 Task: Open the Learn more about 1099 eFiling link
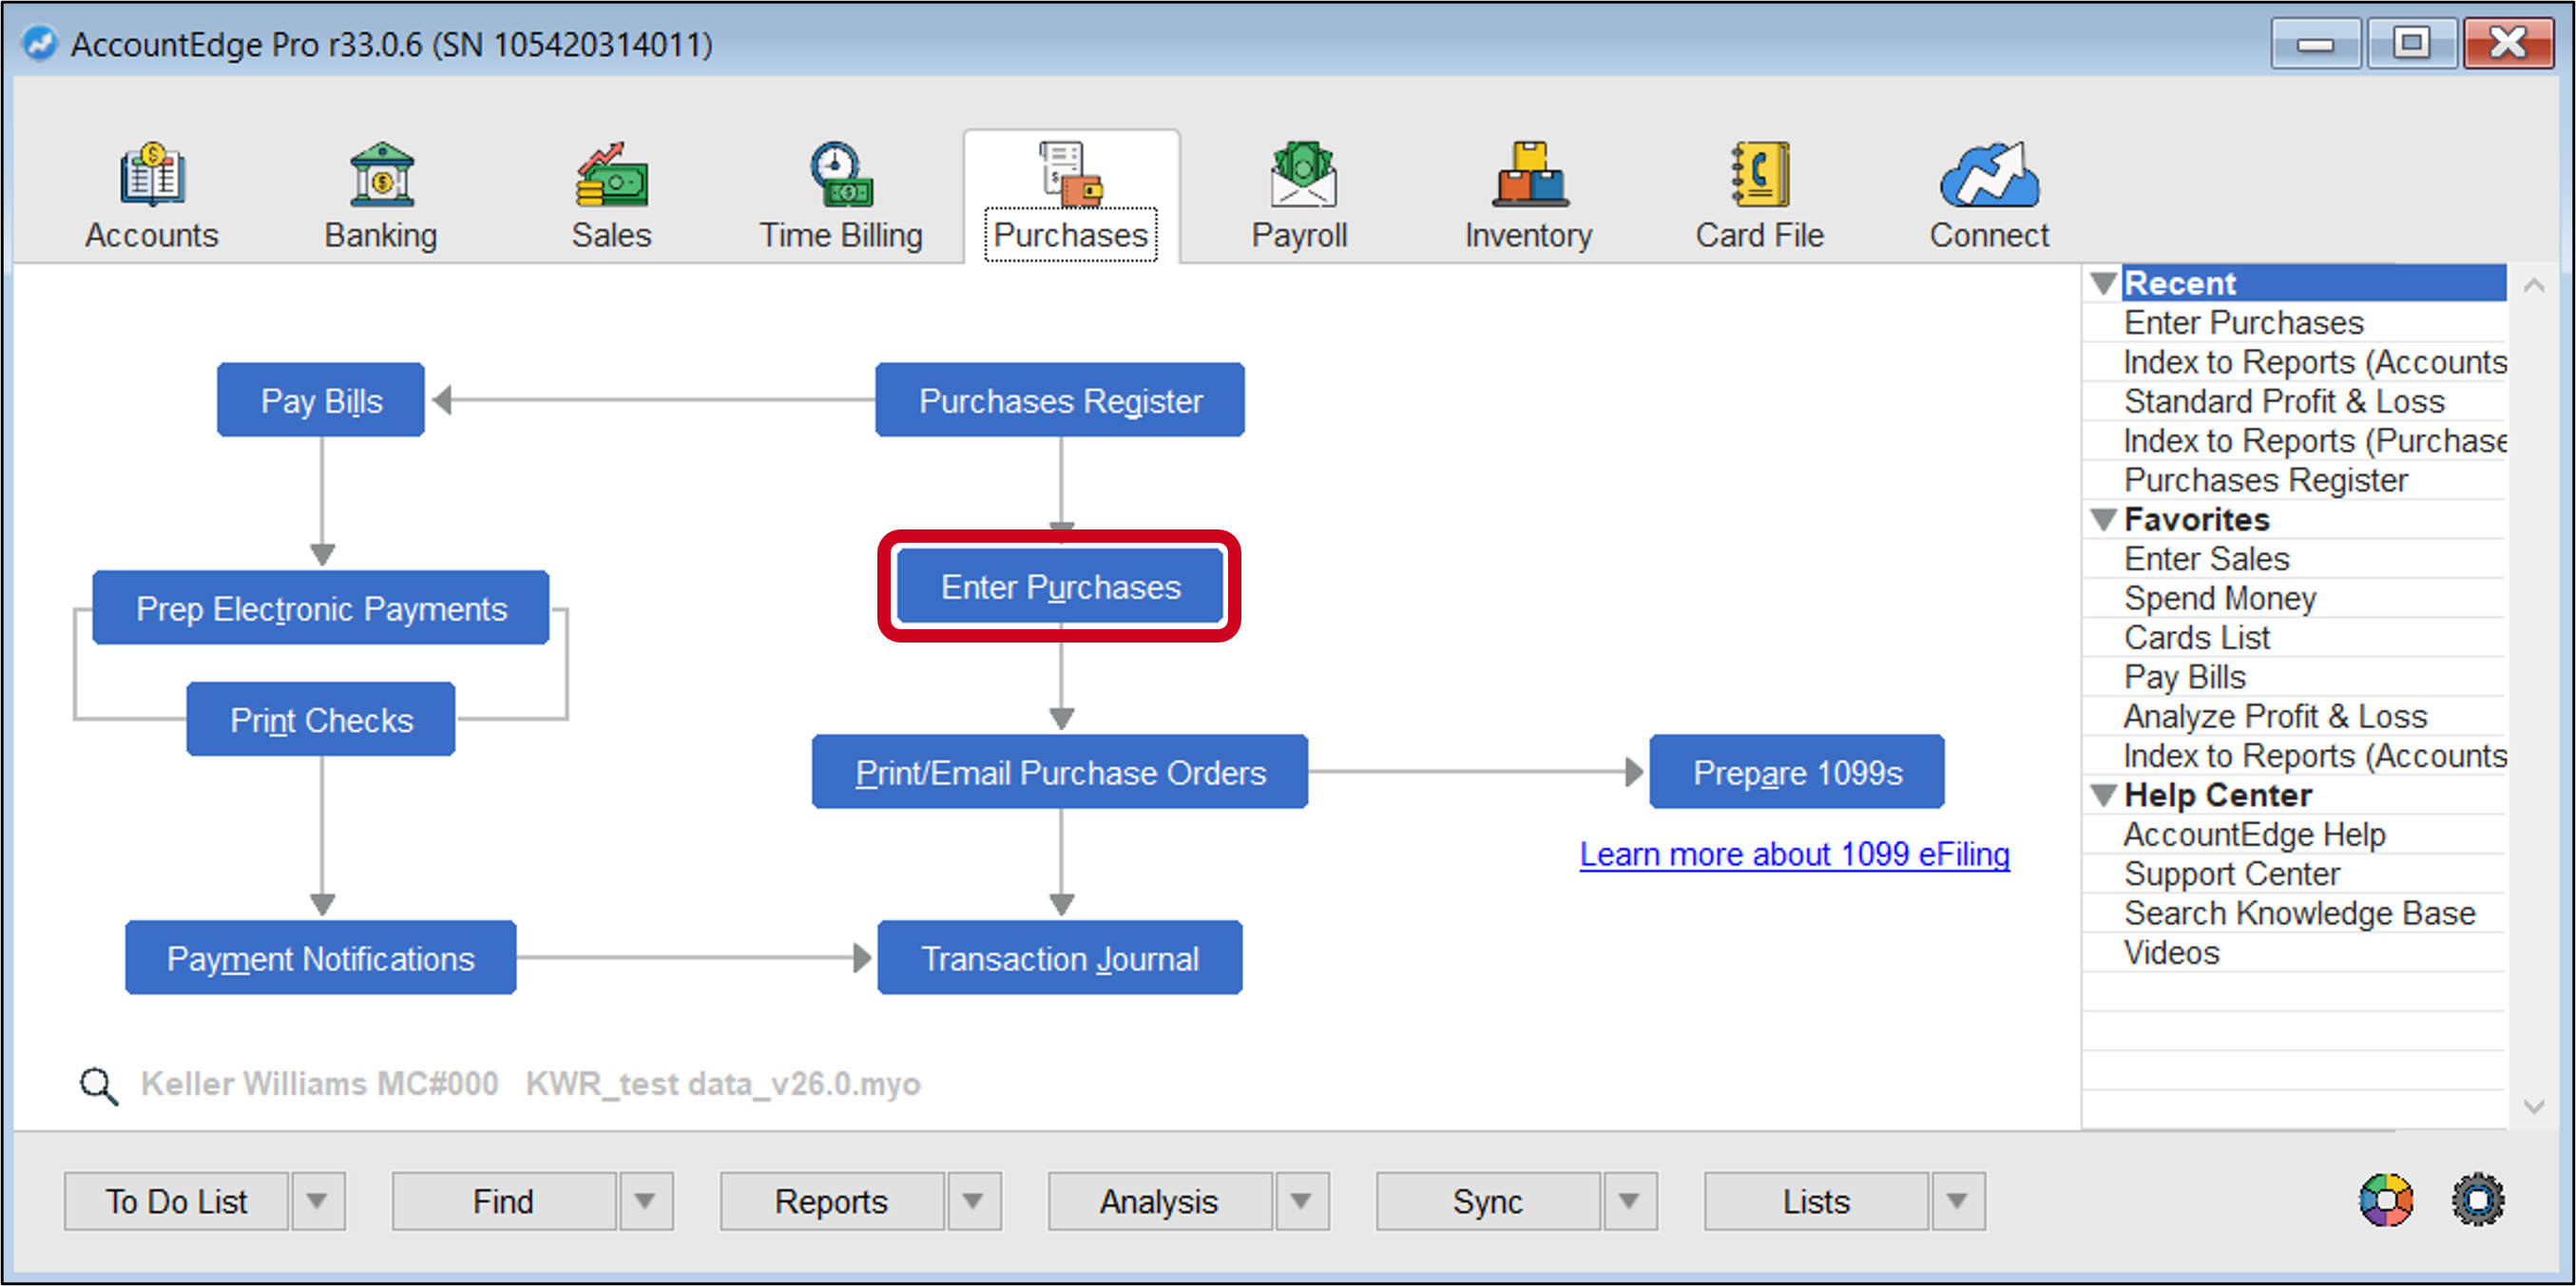click(x=1794, y=854)
